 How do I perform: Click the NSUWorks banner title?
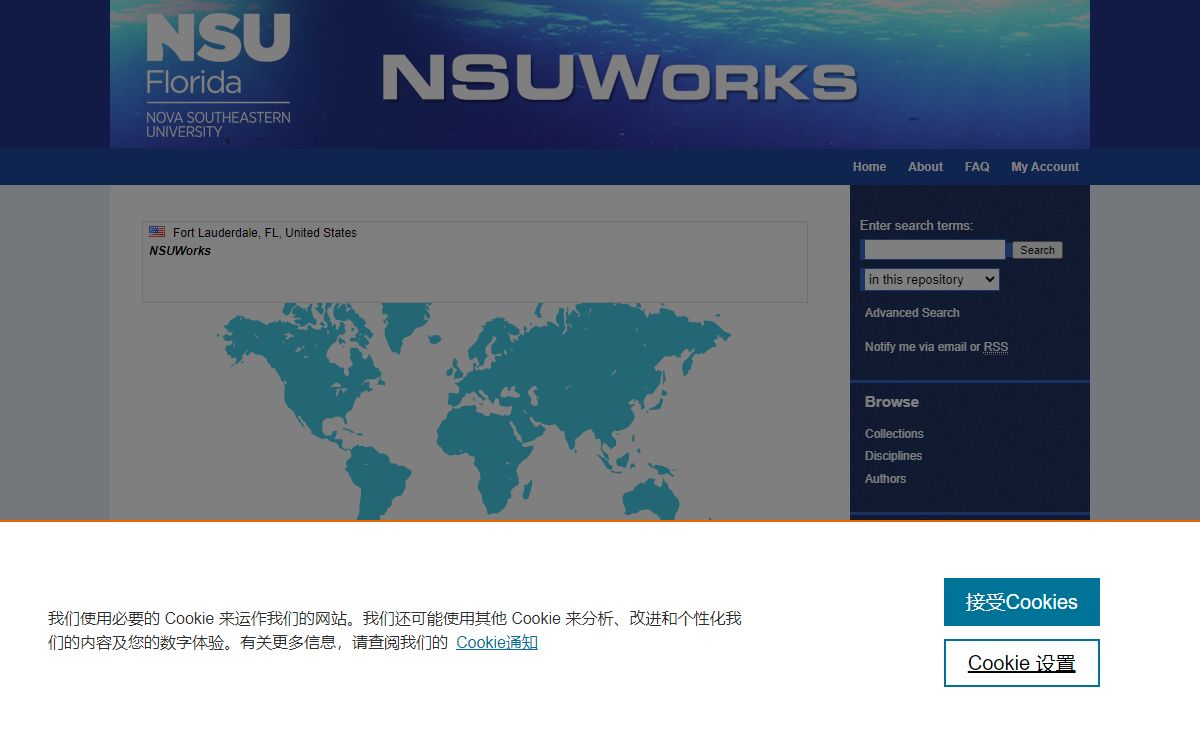pyautogui.click(x=619, y=79)
